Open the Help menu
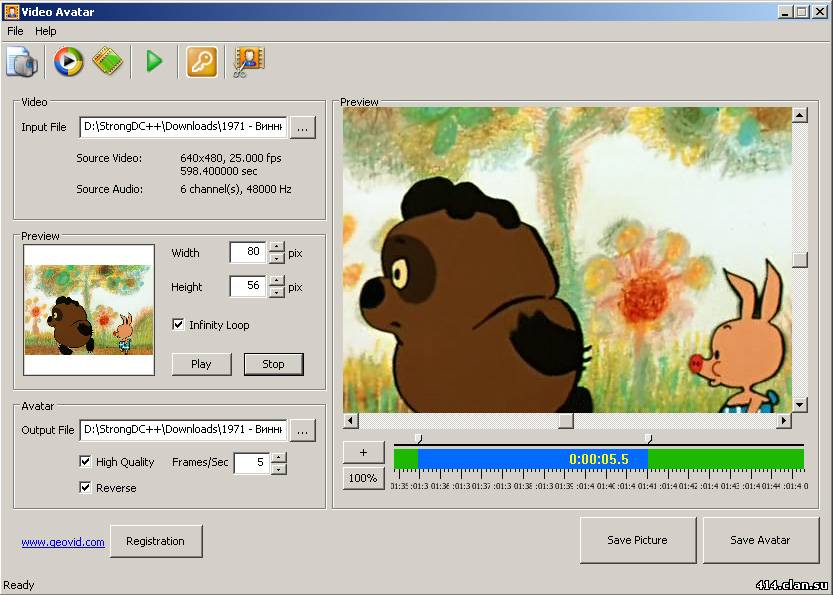833x595 pixels. click(46, 31)
